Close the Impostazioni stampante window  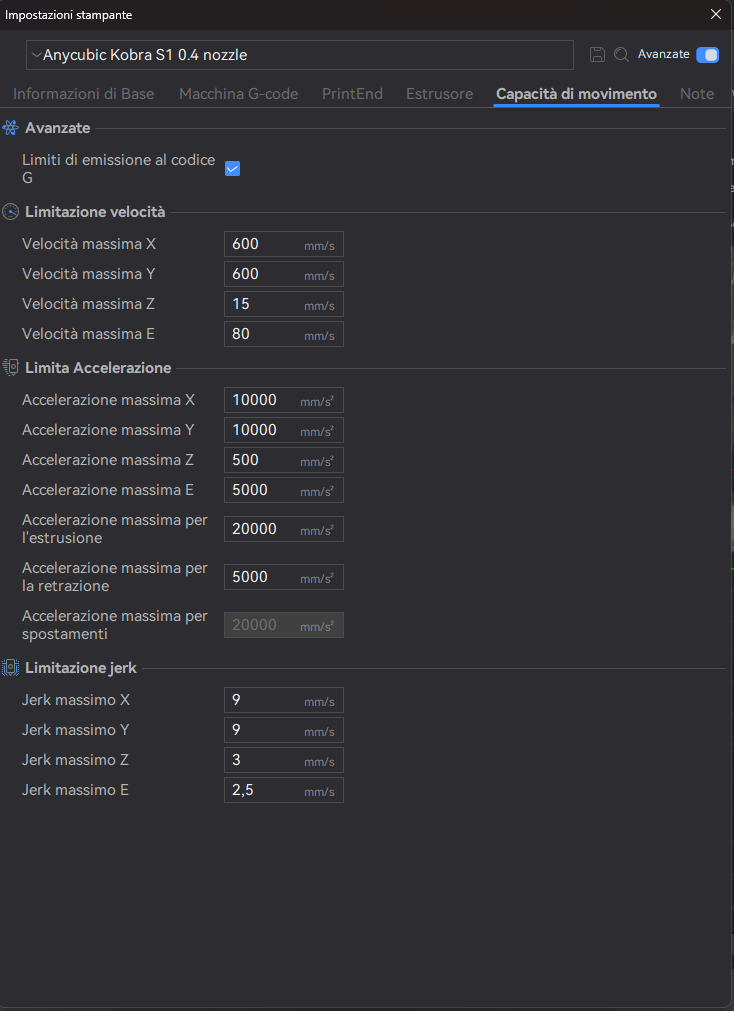click(715, 14)
